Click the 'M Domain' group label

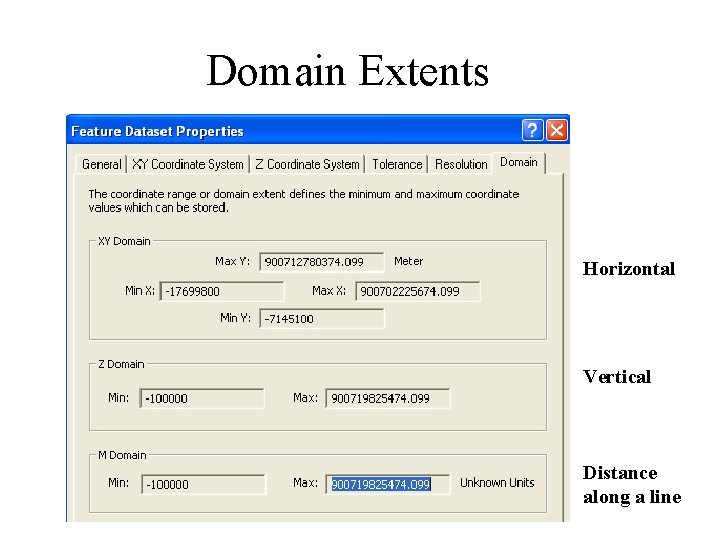tap(122, 455)
